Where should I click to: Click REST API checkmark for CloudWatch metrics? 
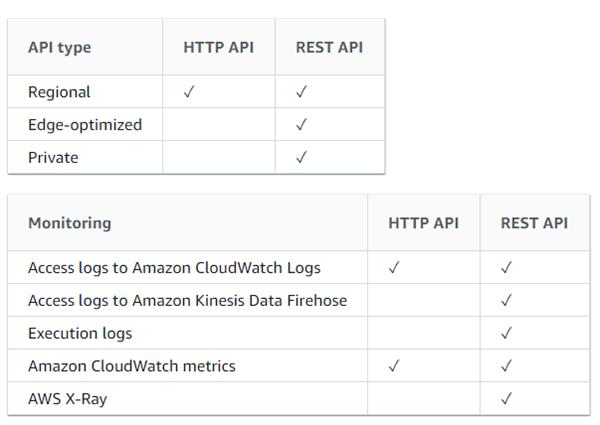tap(506, 366)
